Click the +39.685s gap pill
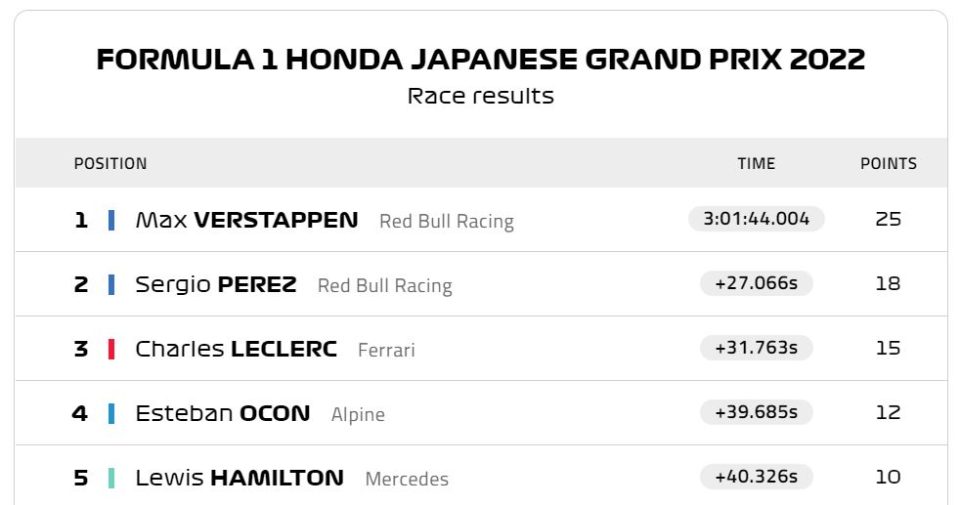The width and height of the screenshot is (960, 505). point(756,412)
